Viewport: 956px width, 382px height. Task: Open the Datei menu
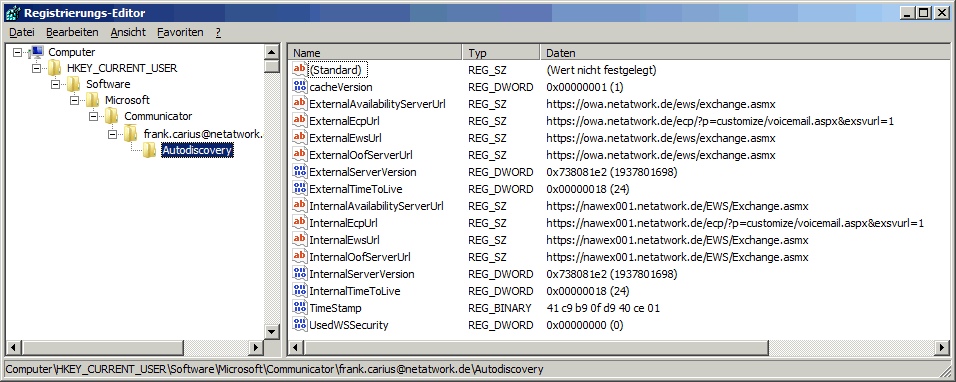click(x=22, y=32)
